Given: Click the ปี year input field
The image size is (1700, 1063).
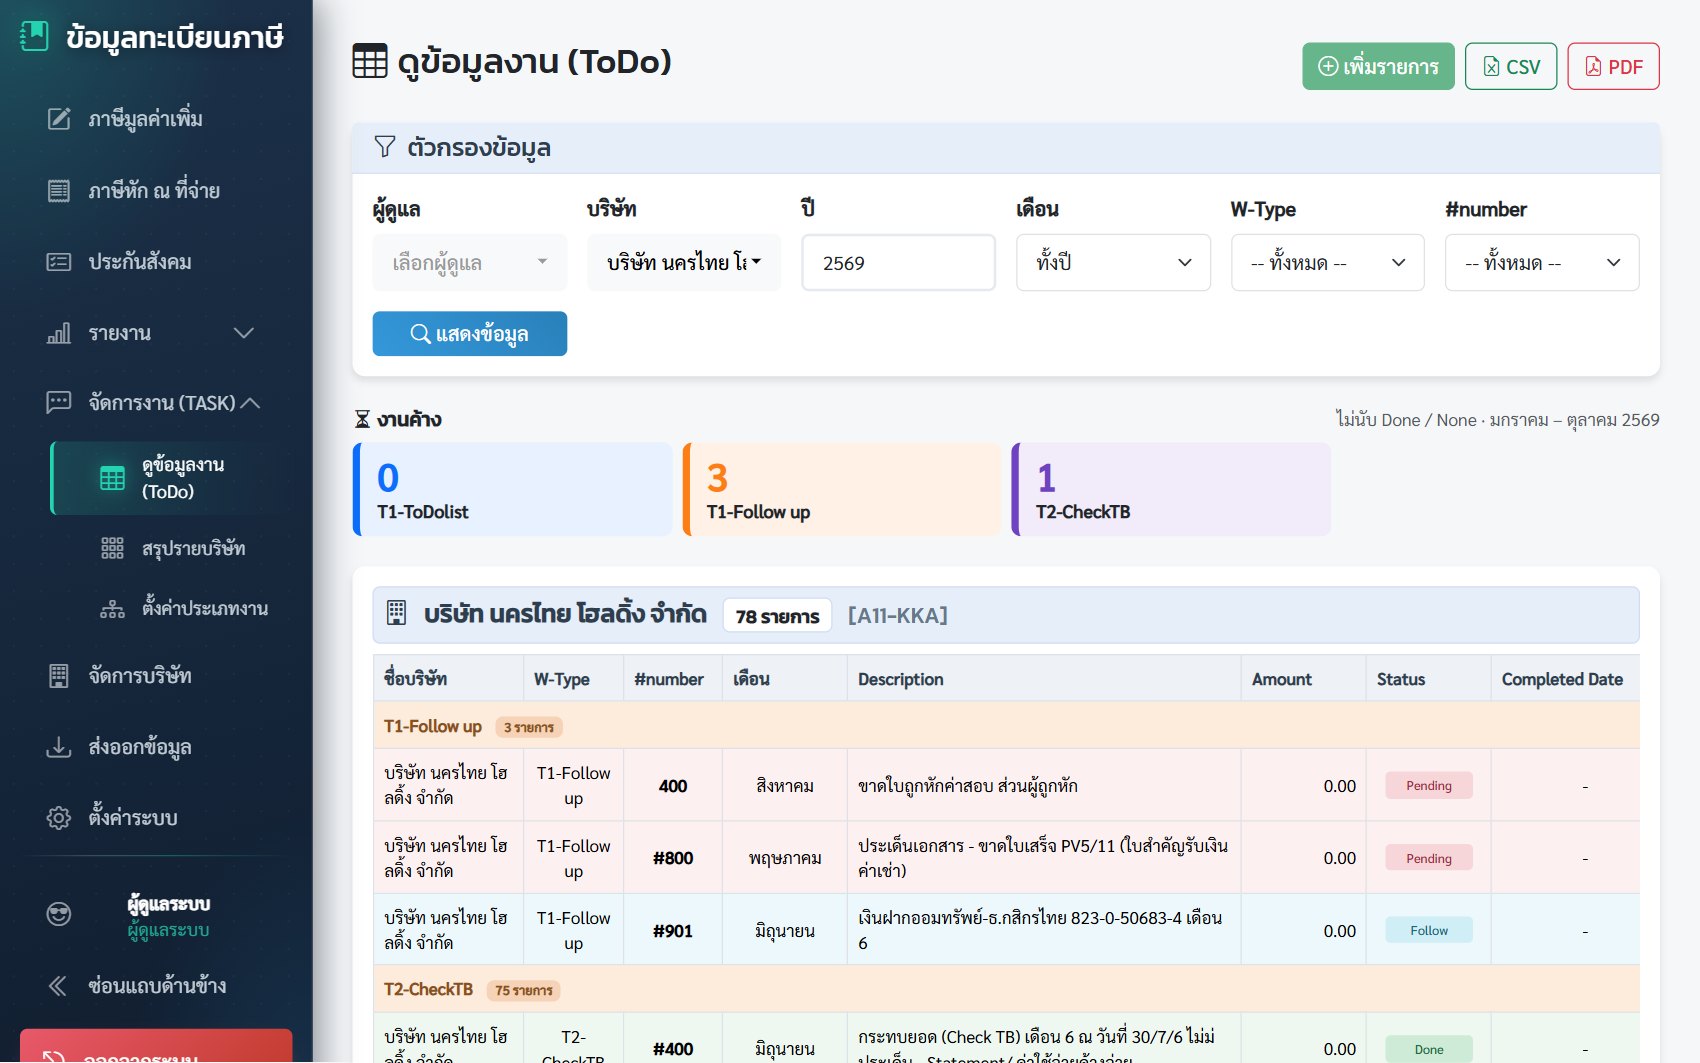Looking at the screenshot, I should [x=898, y=263].
